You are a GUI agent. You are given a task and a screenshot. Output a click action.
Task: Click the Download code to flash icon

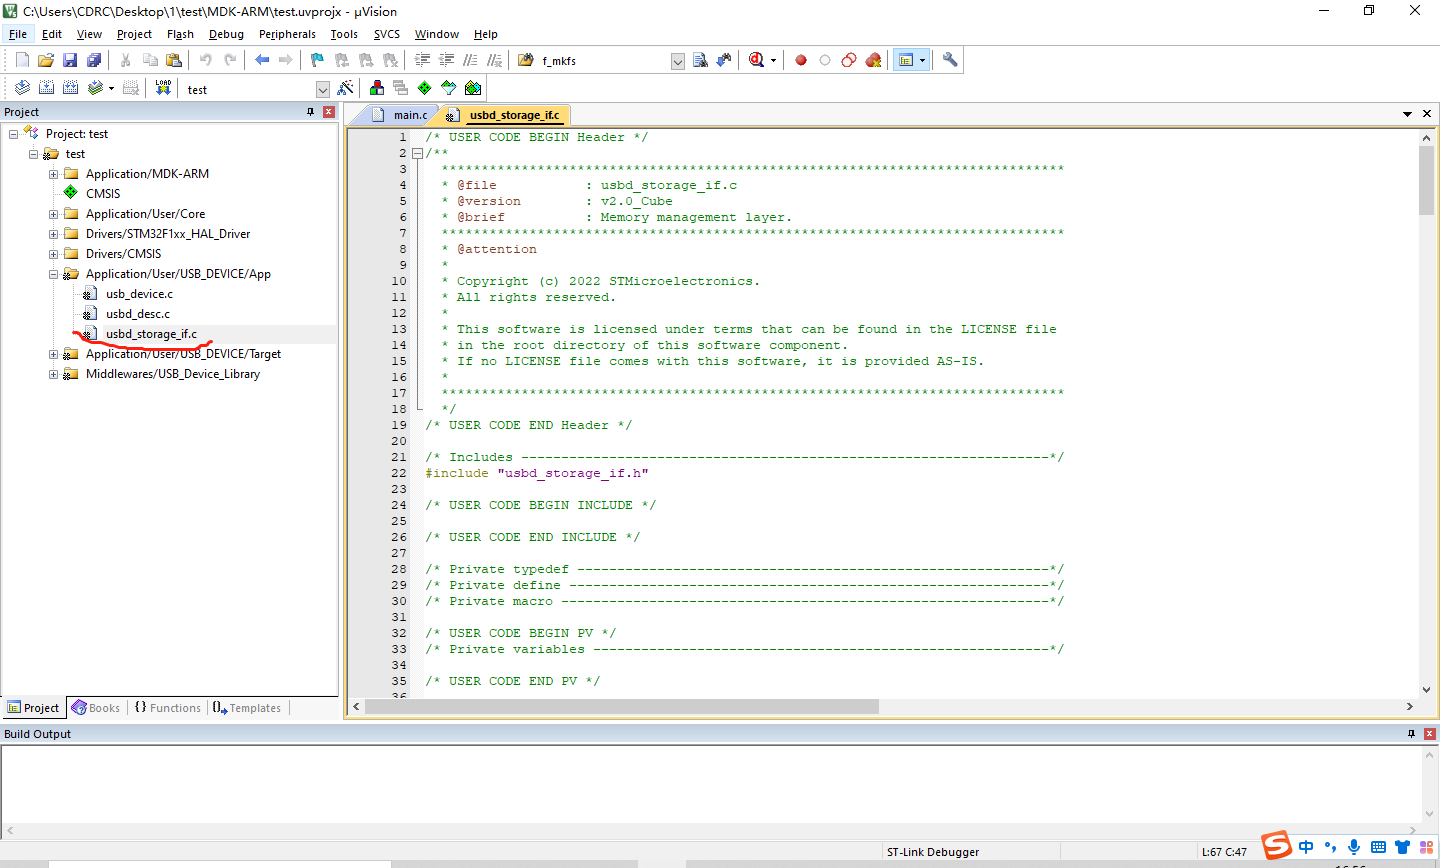[x=162, y=88]
